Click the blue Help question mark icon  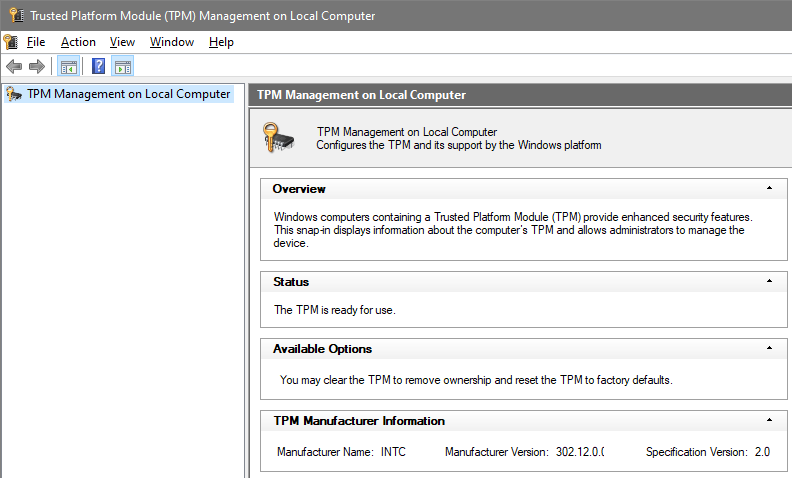click(x=99, y=67)
